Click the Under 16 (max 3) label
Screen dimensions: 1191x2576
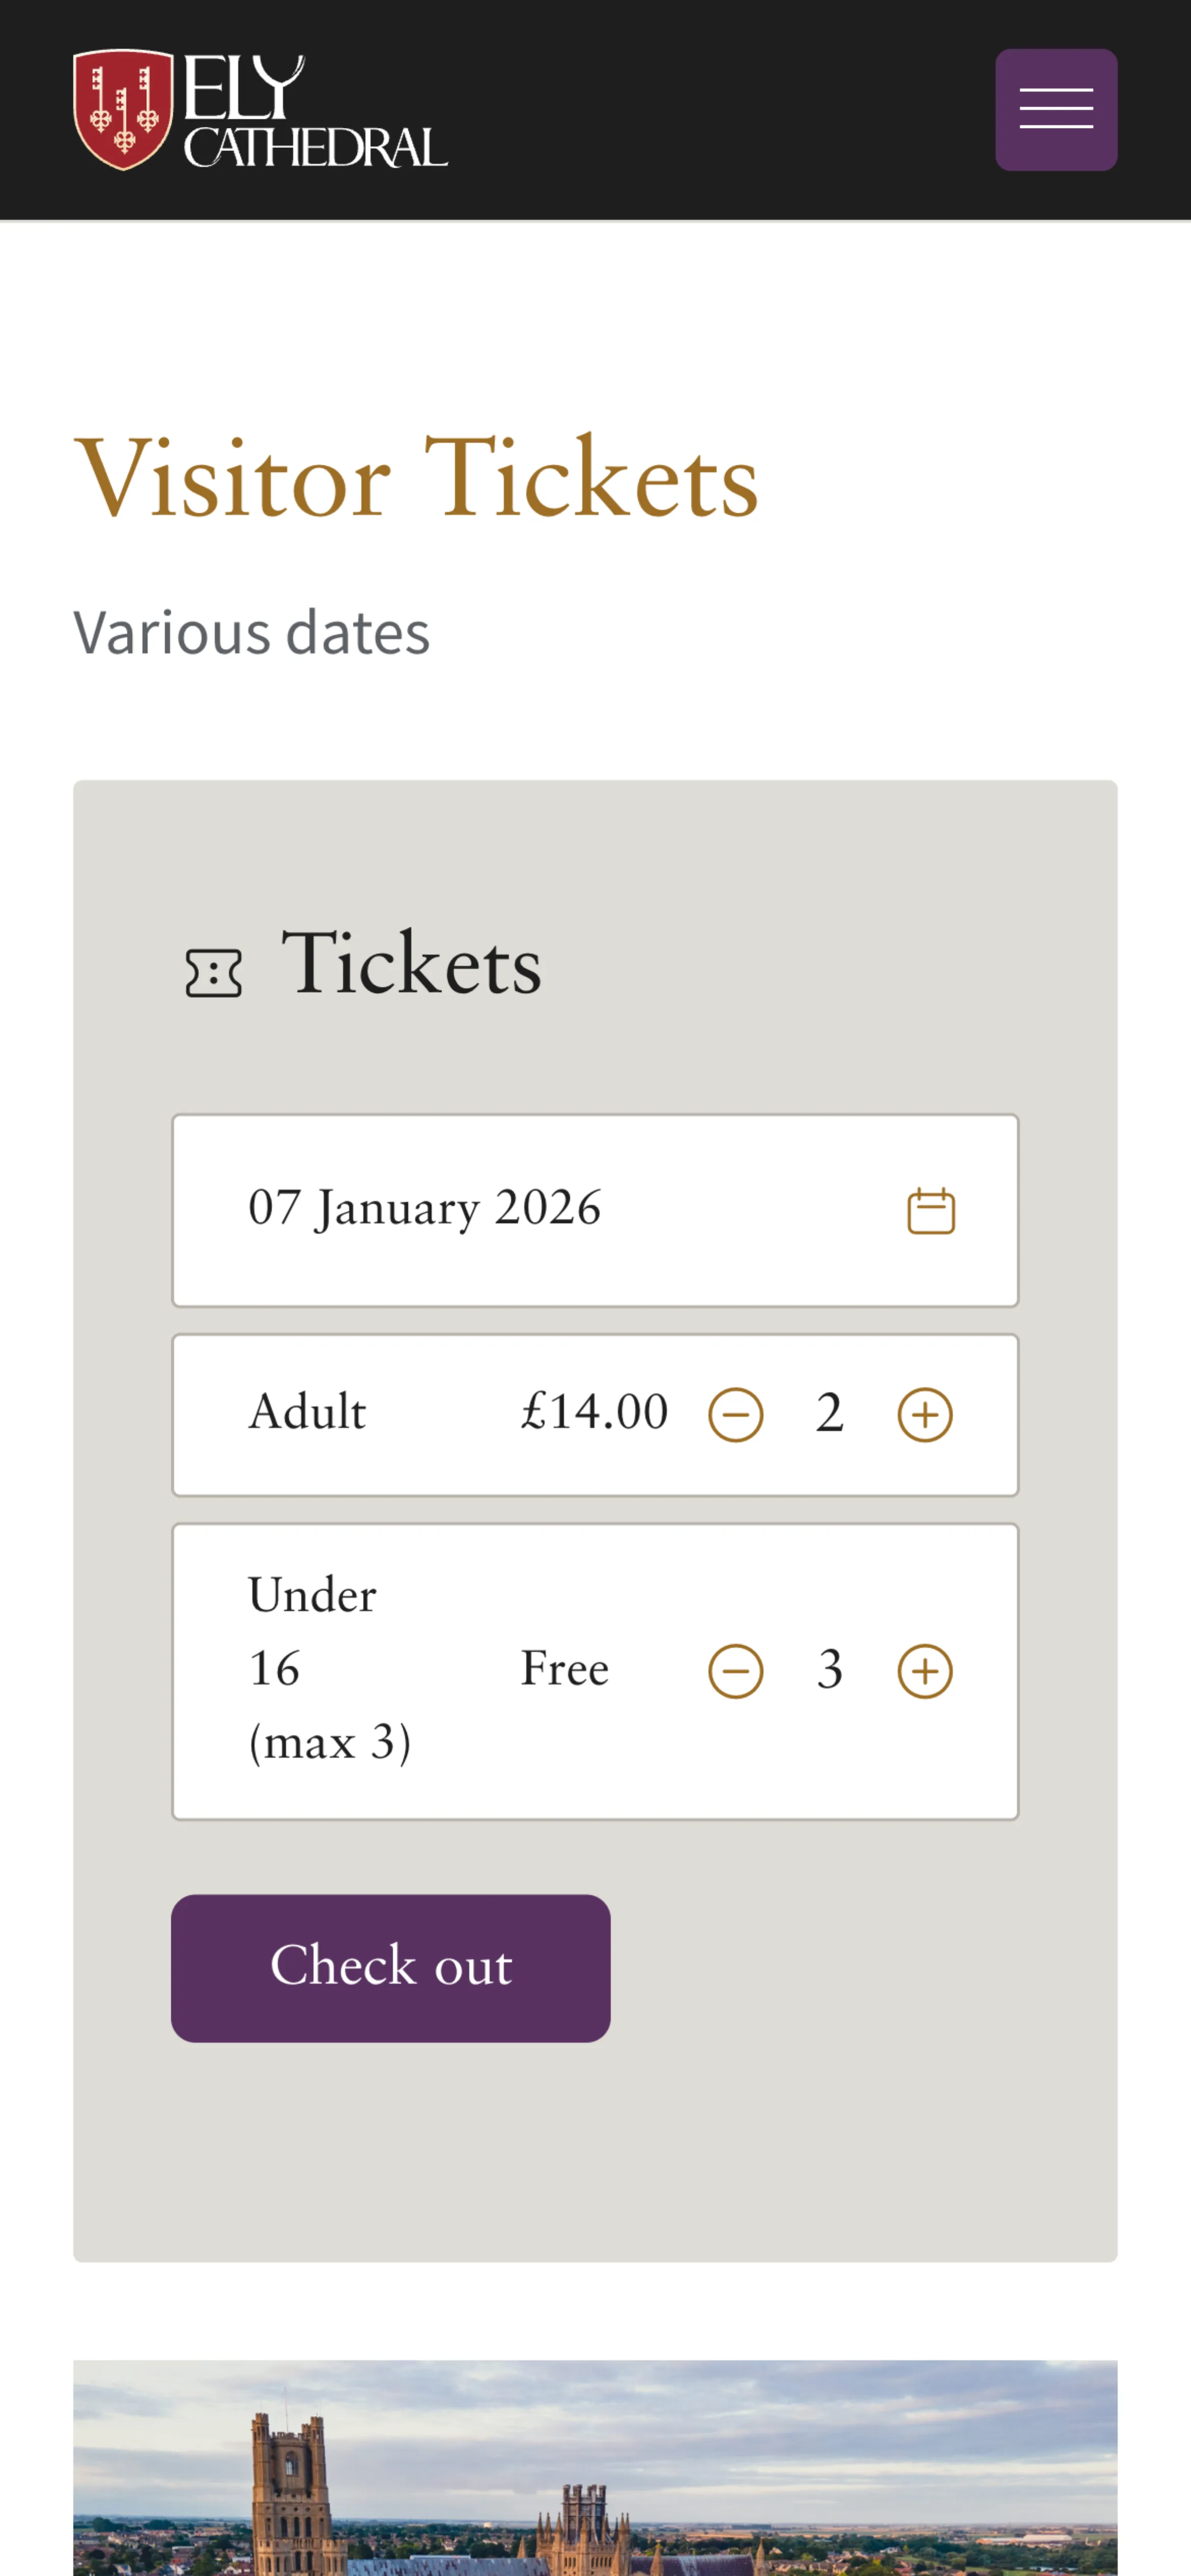[328, 1668]
